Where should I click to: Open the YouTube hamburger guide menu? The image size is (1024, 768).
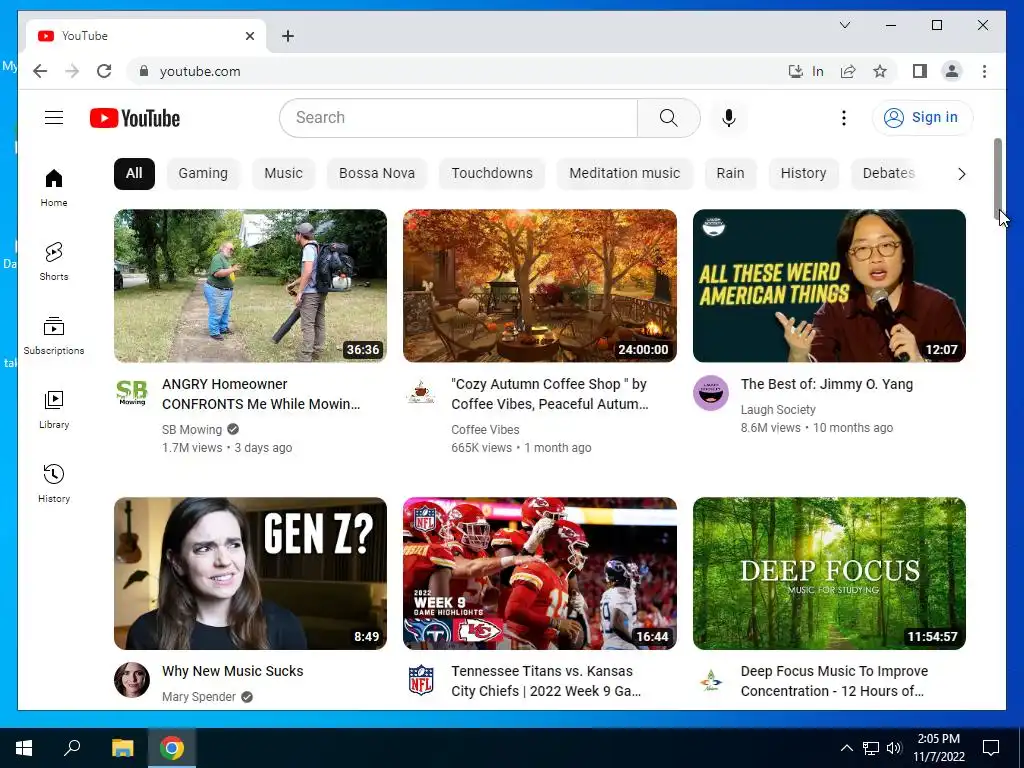point(54,118)
